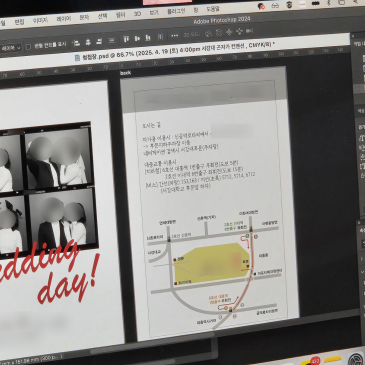Open the 필터 menu
The image size is (365, 365).
120,15
